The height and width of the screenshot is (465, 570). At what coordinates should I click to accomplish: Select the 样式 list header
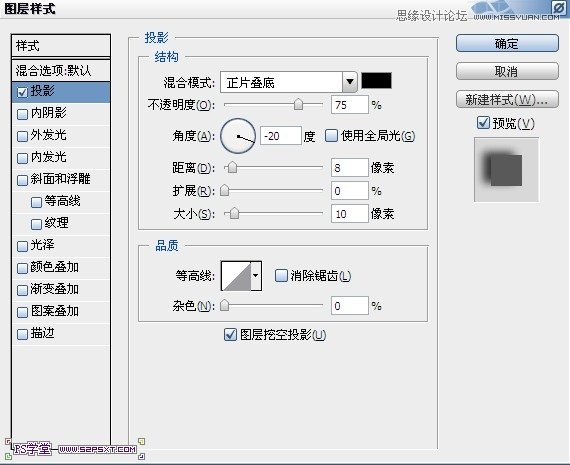pyautogui.click(x=61, y=46)
